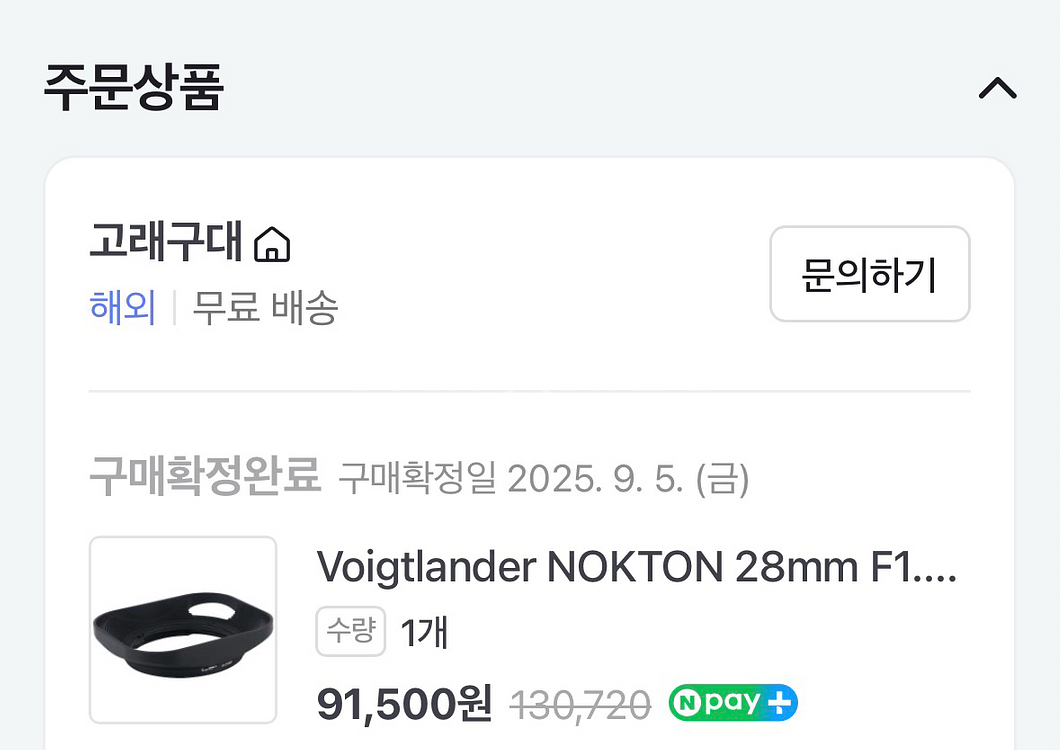Click the green Npay plus badge
The height and width of the screenshot is (750, 1060).
click(733, 703)
